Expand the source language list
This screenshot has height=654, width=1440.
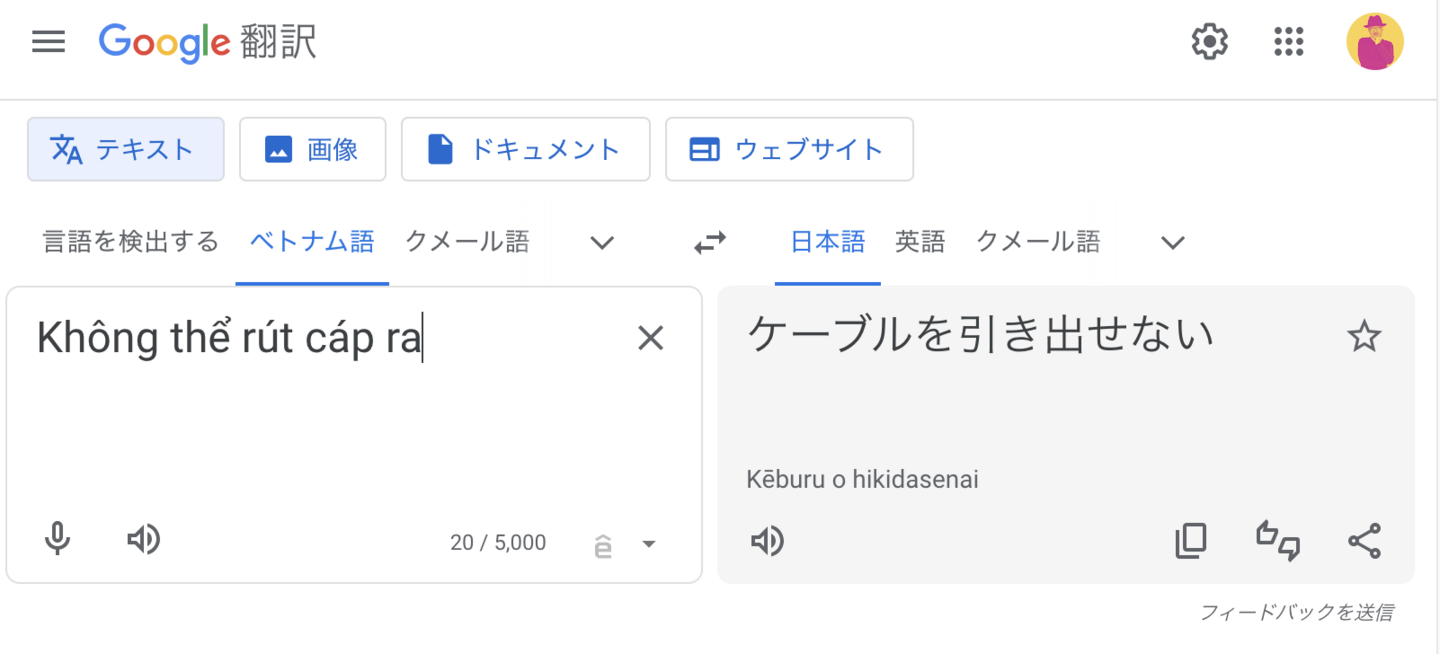[x=602, y=242]
